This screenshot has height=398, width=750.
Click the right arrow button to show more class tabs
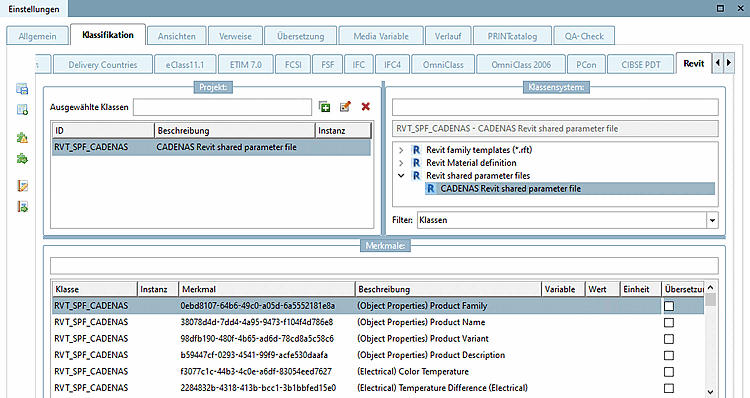tap(728, 63)
